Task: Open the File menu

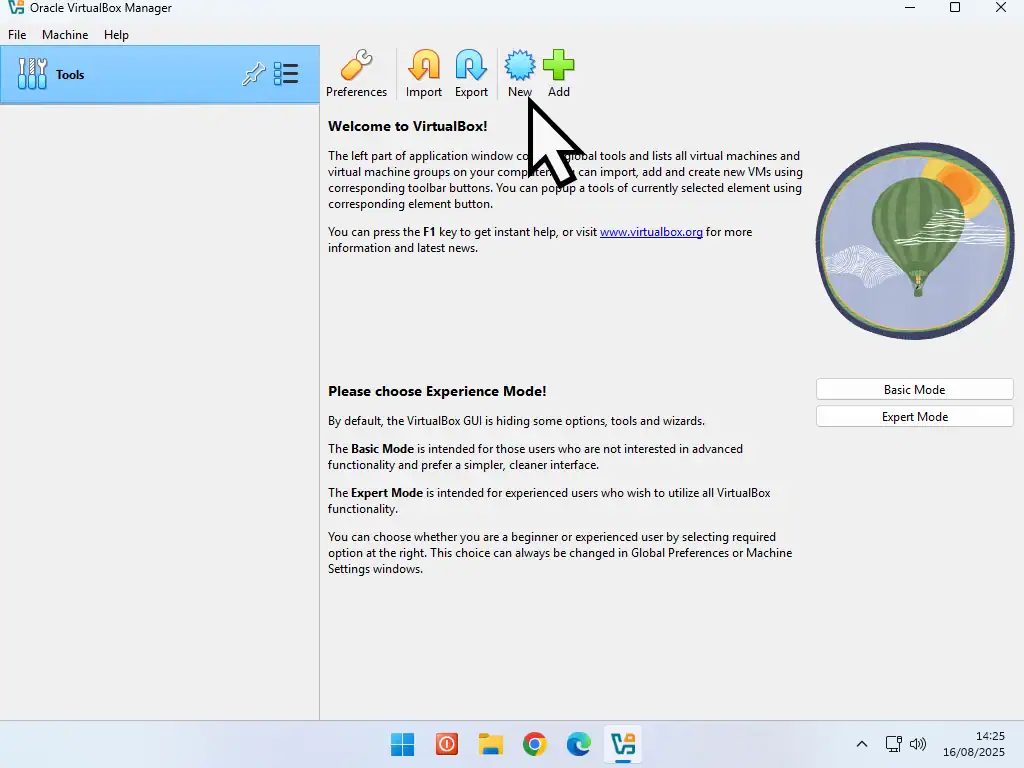Action: 17,34
